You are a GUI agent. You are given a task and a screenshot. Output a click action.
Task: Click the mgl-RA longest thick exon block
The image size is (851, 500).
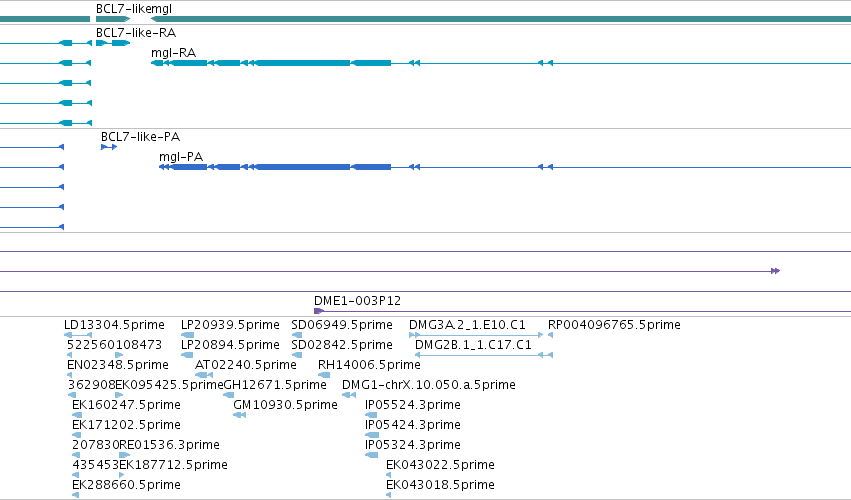(302, 63)
